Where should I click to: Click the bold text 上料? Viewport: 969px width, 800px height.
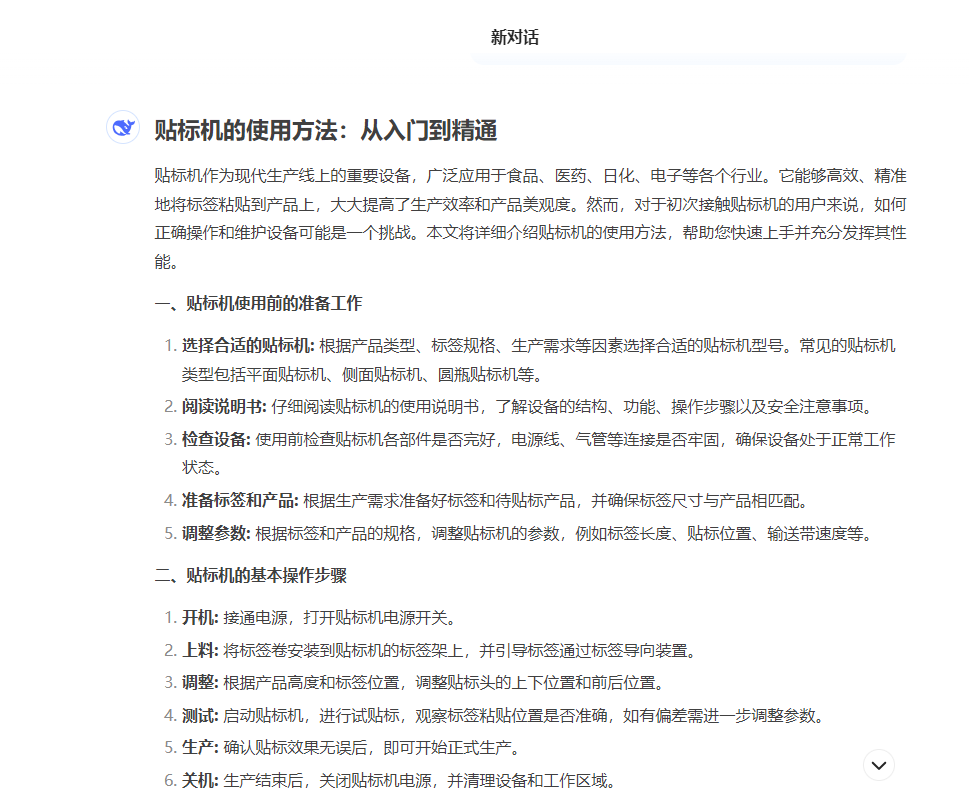pos(200,650)
